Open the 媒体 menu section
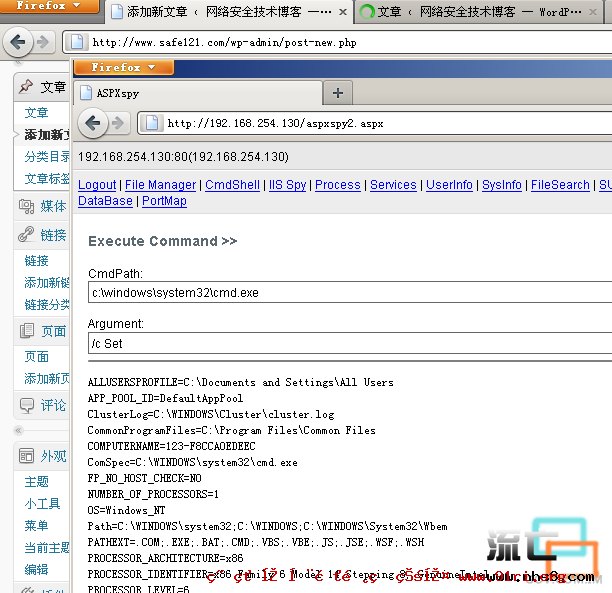The image size is (612, 593). 53,206
